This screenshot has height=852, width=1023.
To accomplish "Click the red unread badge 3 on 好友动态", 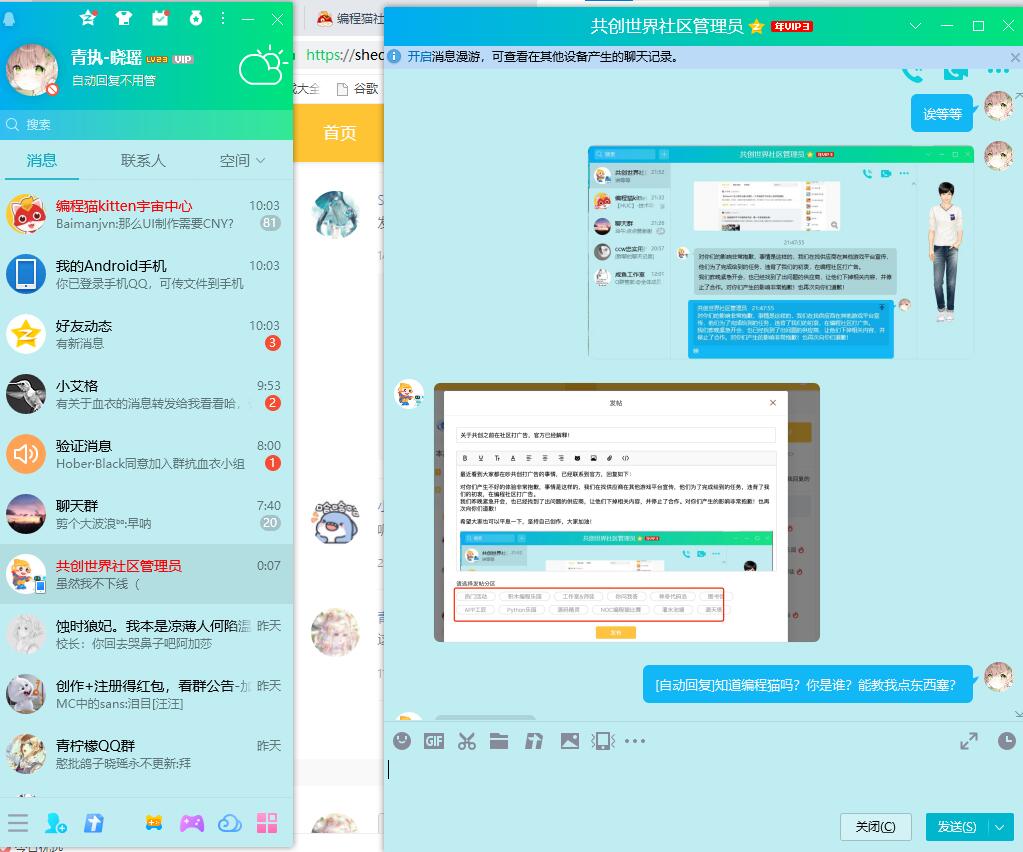I will point(273,343).
